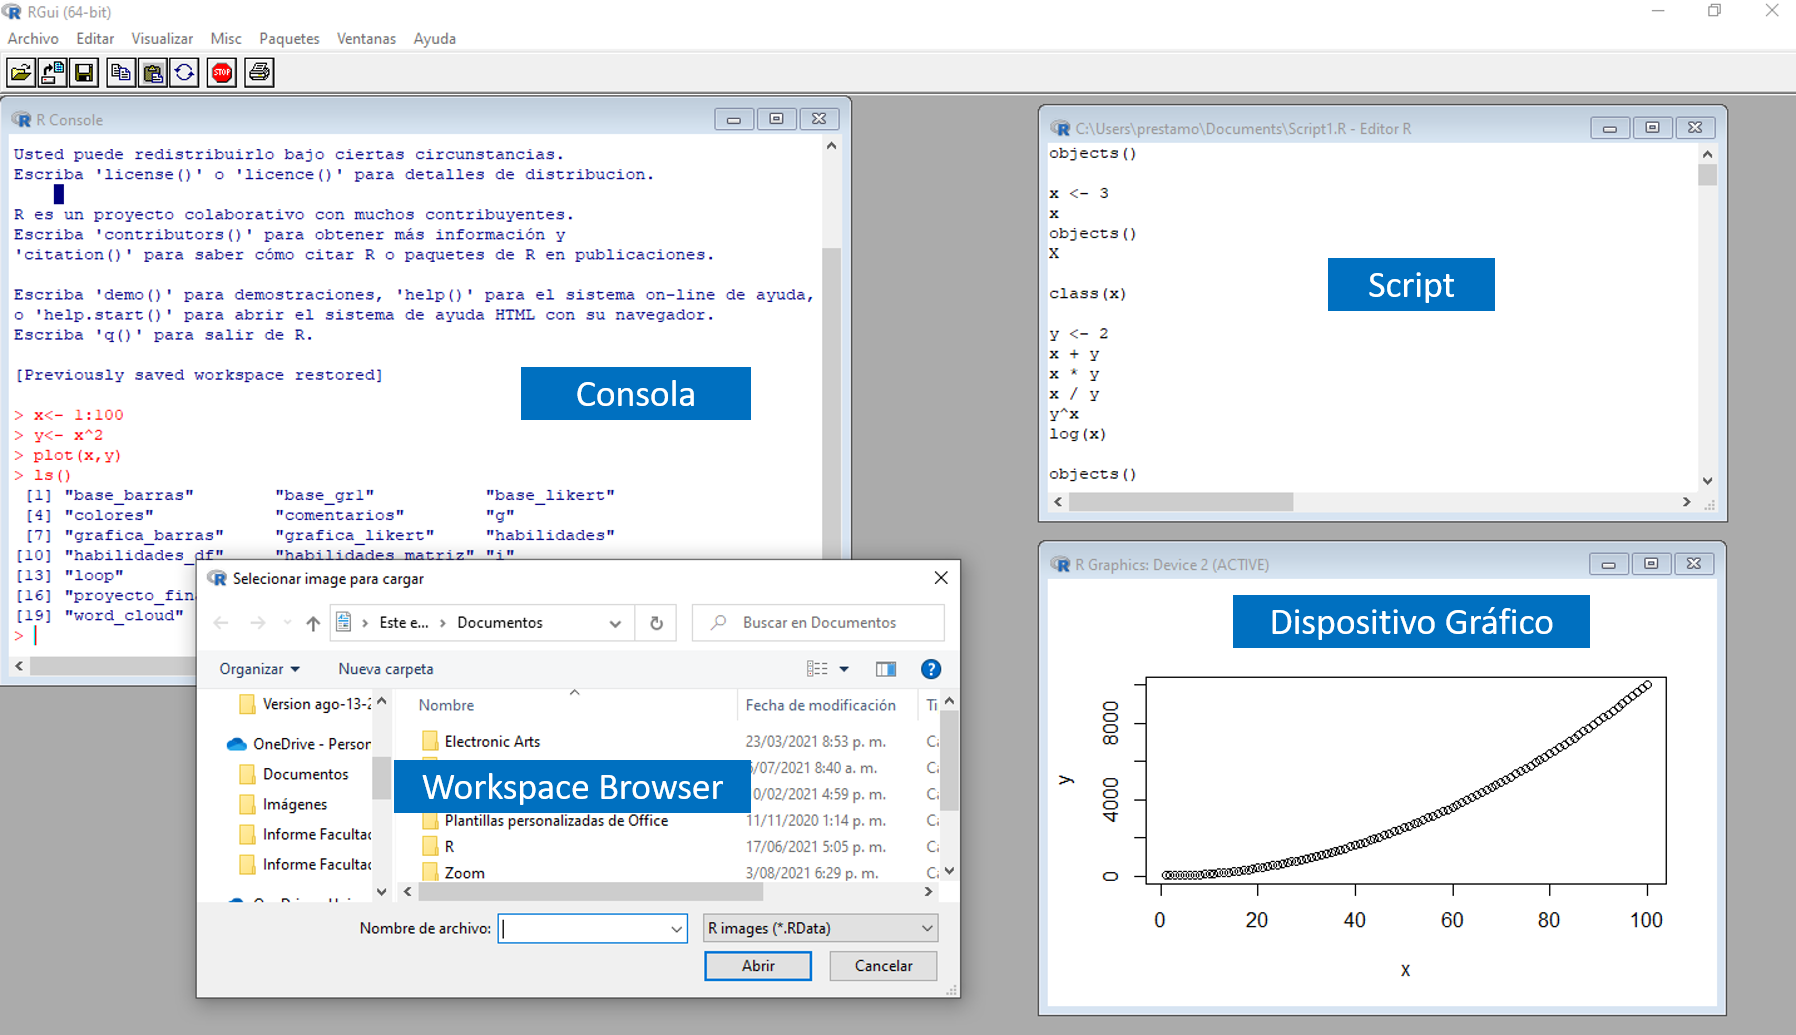
Task: Click the Save floppy disk icon
Action: pyautogui.click(x=84, y=73)
